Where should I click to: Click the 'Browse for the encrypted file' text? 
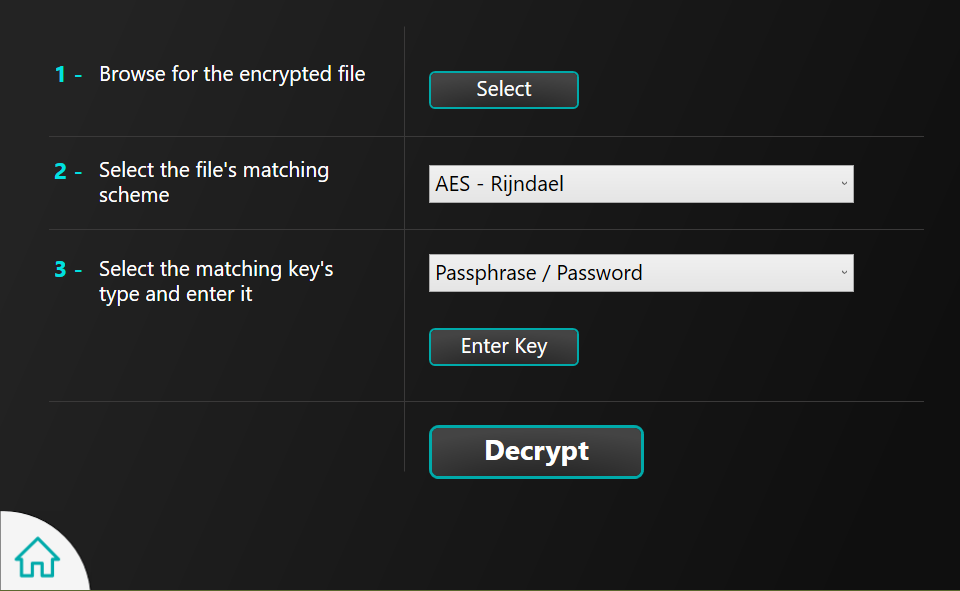(x=232, y=74)
